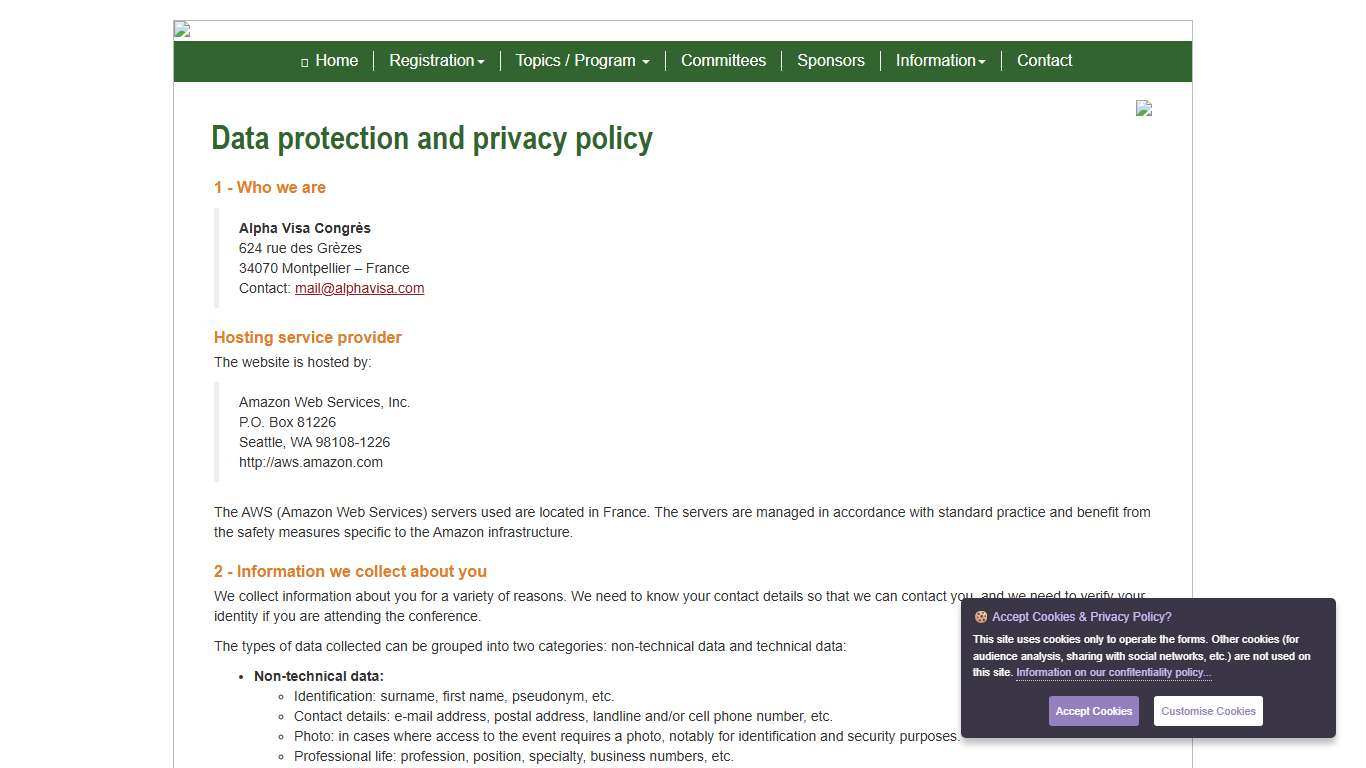Screen dimensions: 1366x768
Task: Click the "Hosting service provider" heading
Action: (308, 337)
